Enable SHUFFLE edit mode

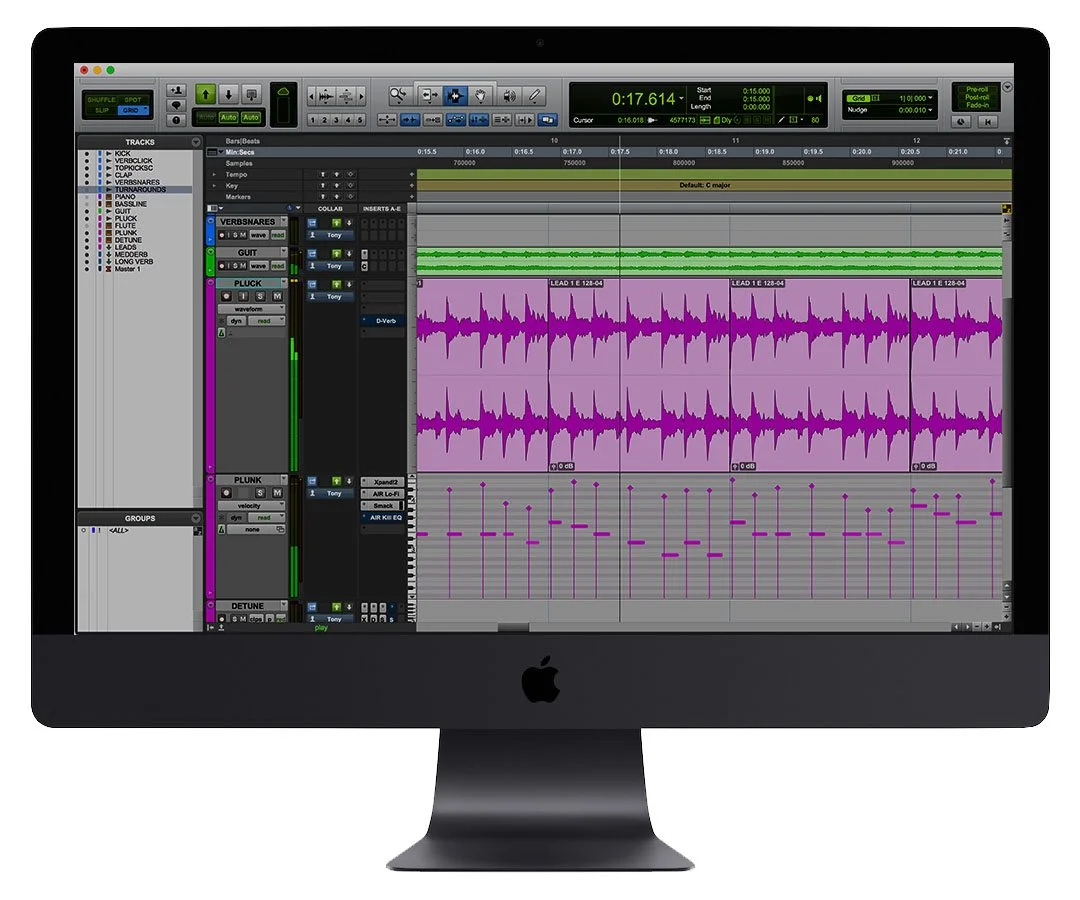(x=101, y=100)
